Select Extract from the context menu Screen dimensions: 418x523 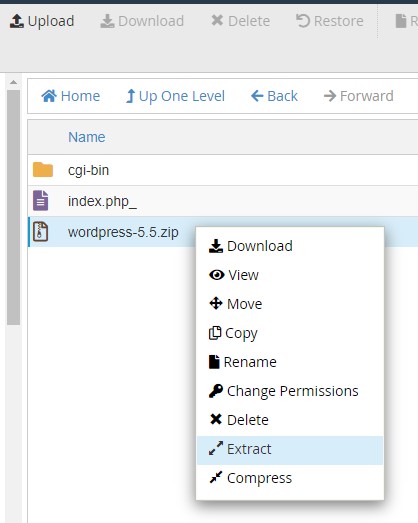(x=290, y=449)
